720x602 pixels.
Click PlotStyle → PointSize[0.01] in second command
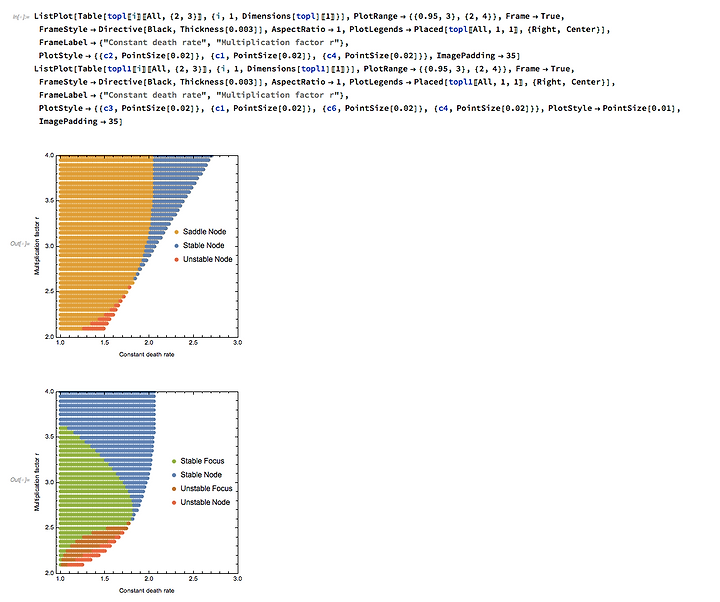click(x=611, y=108)
